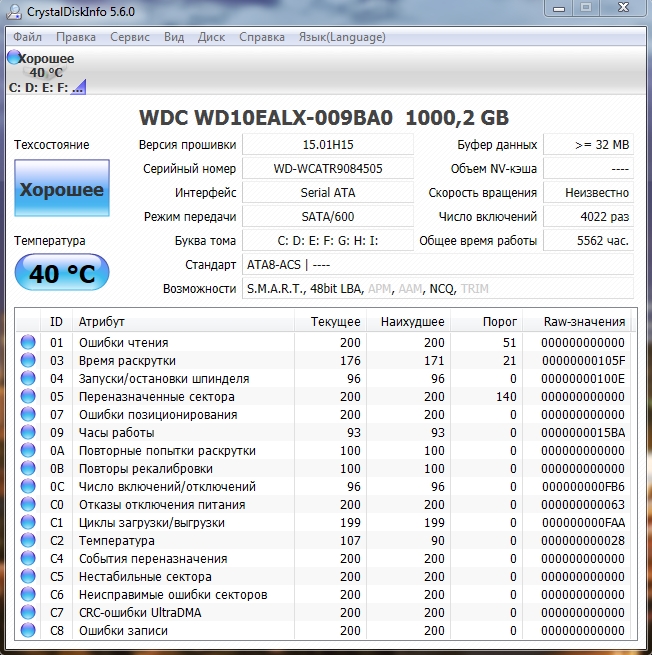Open the Язык(Language) menu
Image resolution: width=652 pixels, height=655 pixels.
point(342,37)
